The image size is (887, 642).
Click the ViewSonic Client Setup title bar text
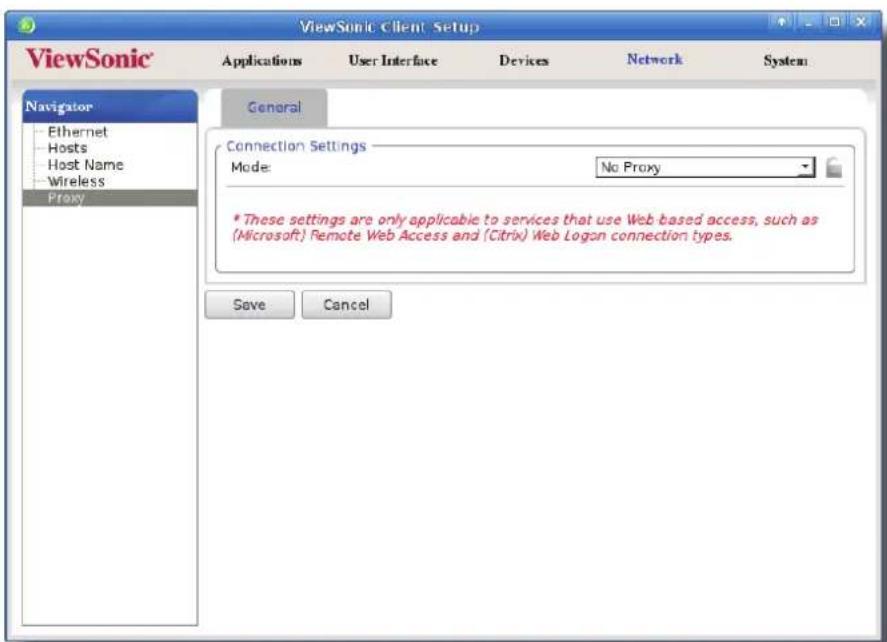click(x=389, y=27)
